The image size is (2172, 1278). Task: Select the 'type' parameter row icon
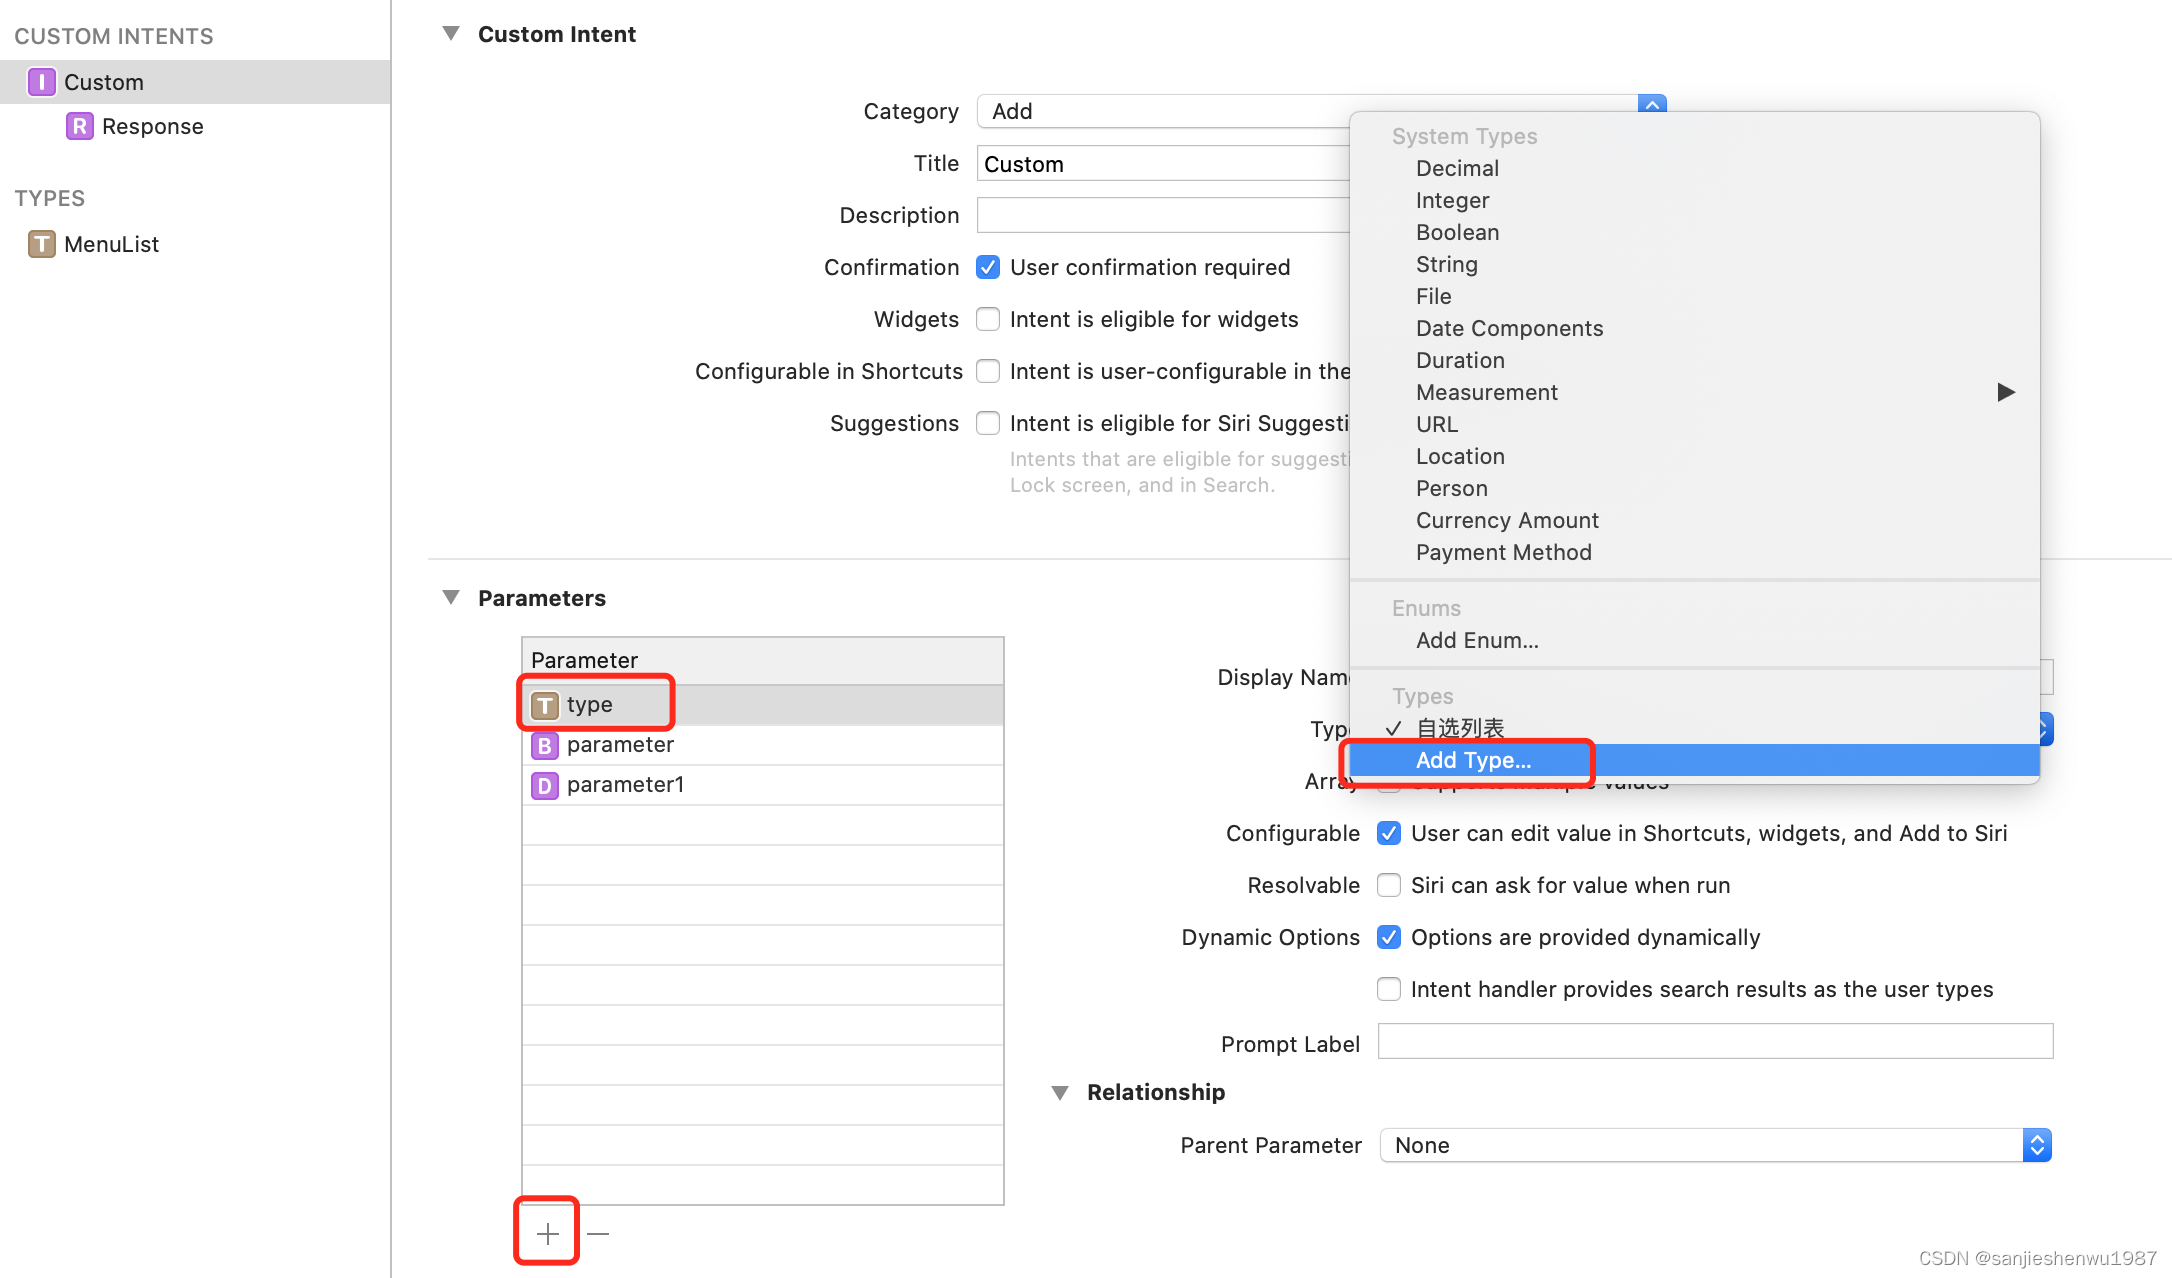(544, 705)
